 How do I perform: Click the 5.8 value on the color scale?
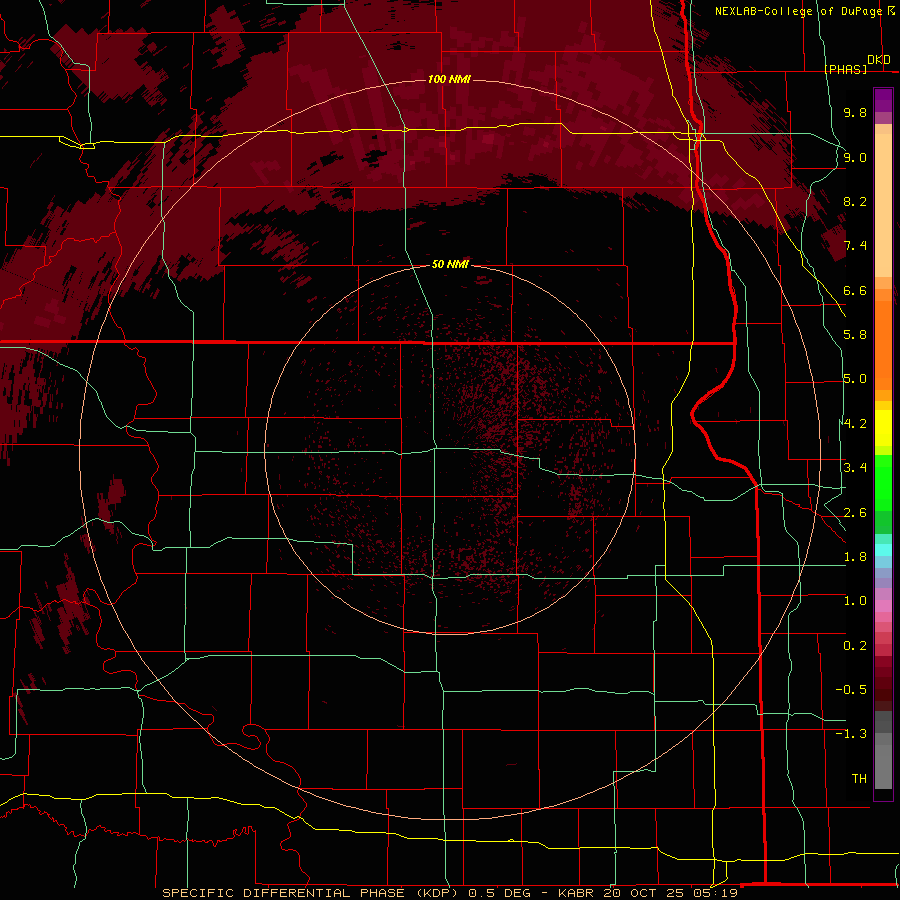click(855, 335)
